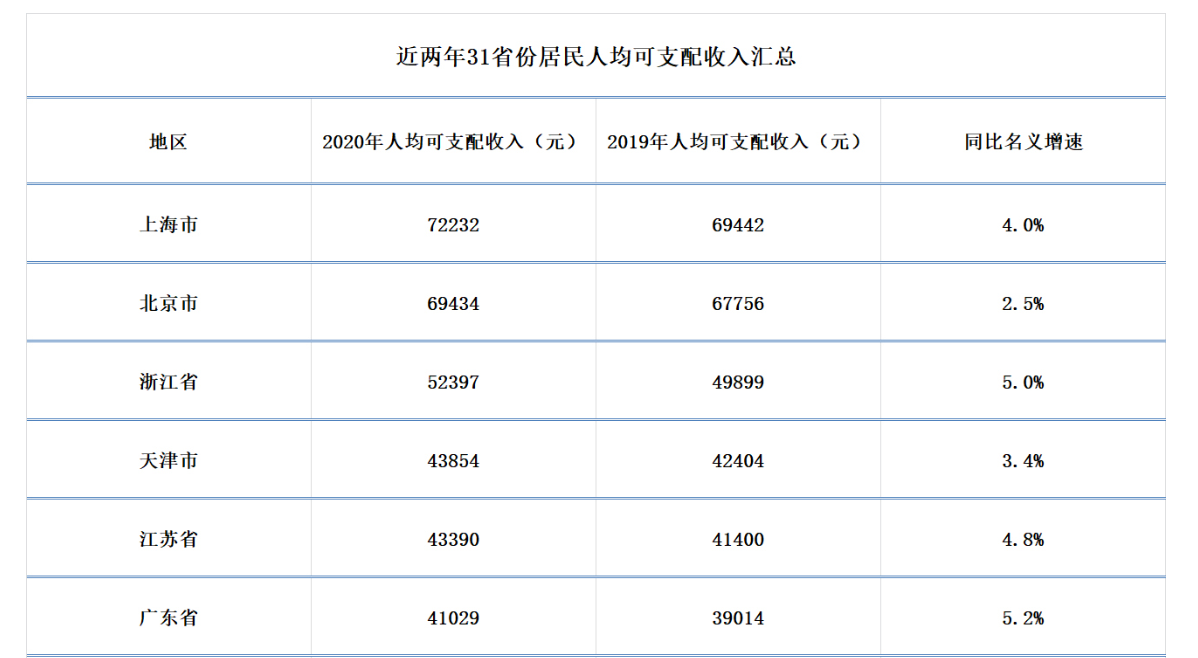Select the value 49899
The image size is (1198, 658).
[x=738, y=382]
